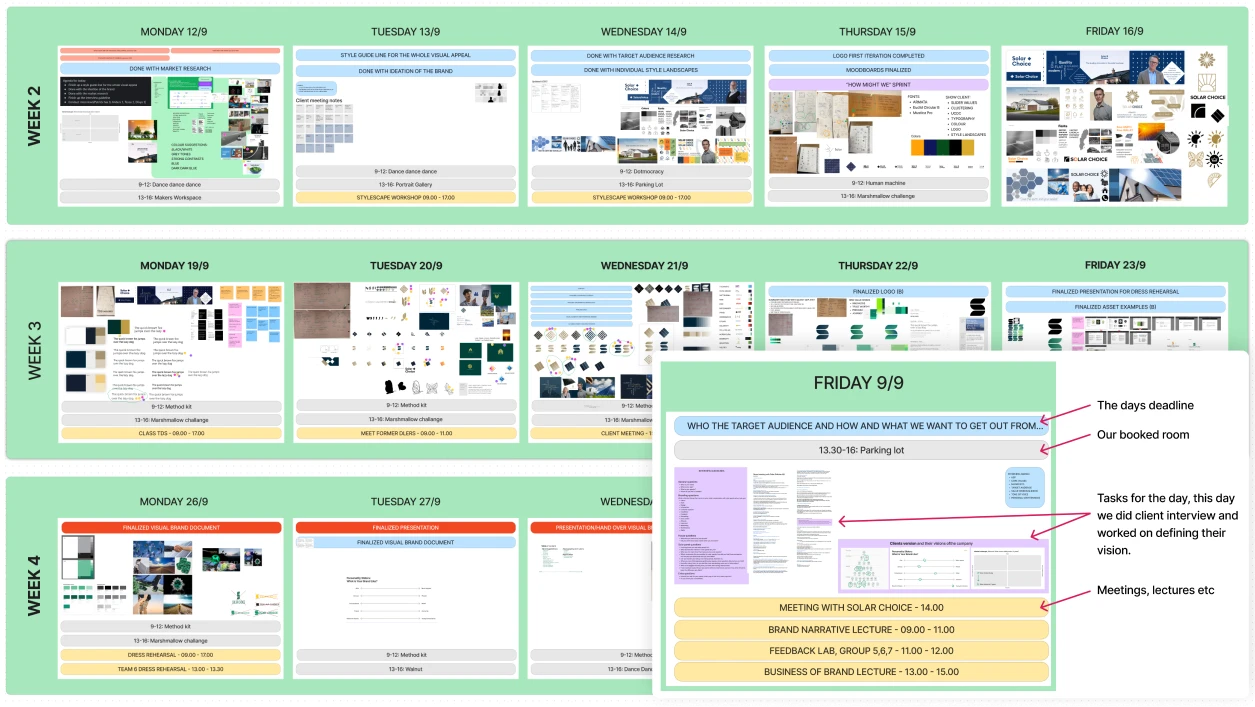Select the "HOW MIGHT WE" SPRINT purple bar
The image size is (1255, 707).
click(877, 85)
